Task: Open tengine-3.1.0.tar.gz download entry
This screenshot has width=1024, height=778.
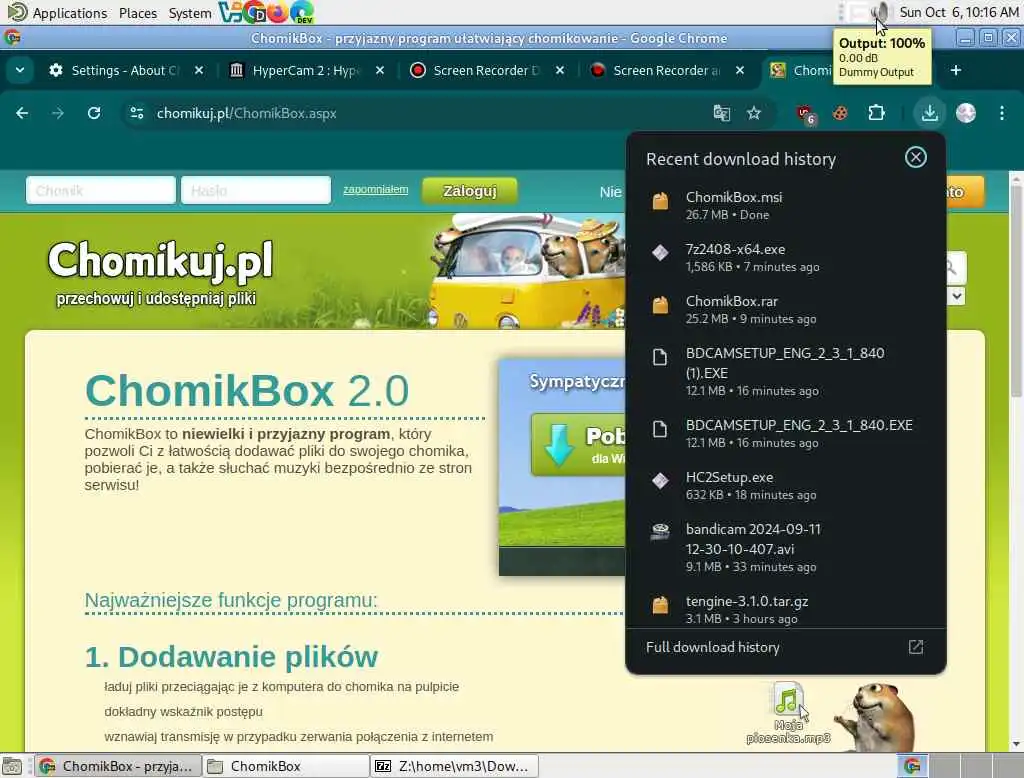Action: point(786,609)
